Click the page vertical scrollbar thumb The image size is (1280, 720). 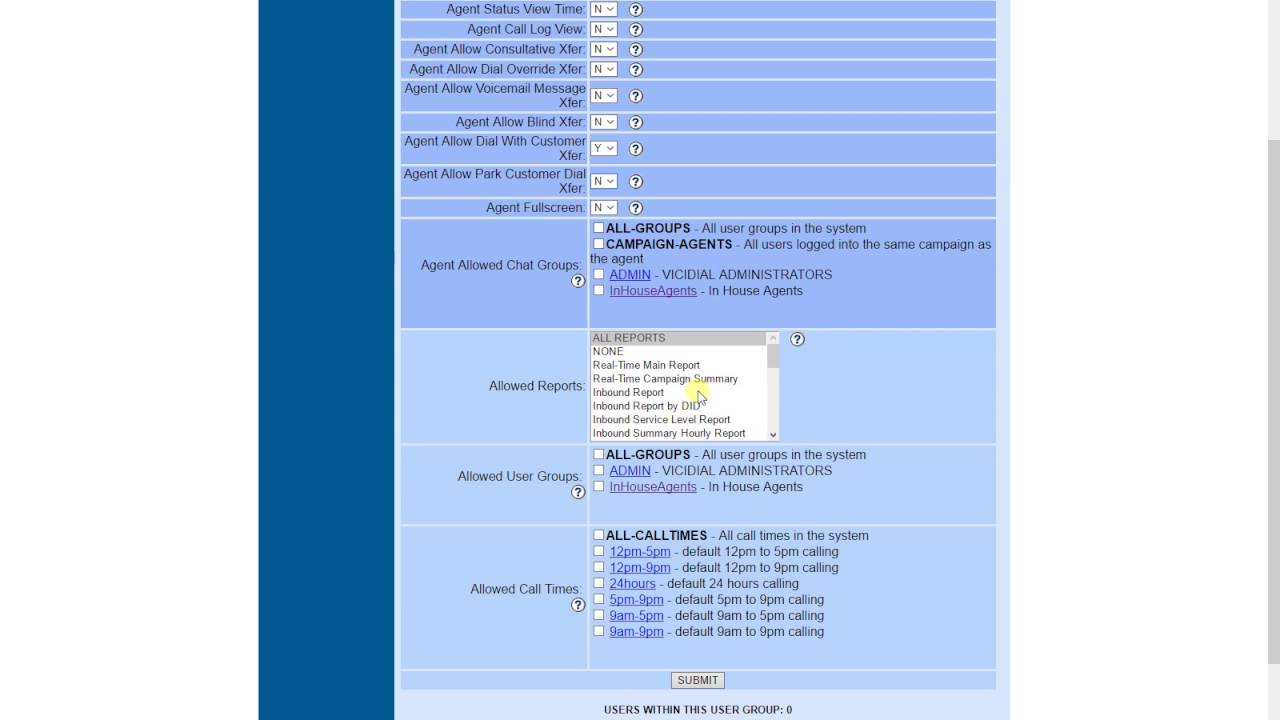click(1273, 401)
